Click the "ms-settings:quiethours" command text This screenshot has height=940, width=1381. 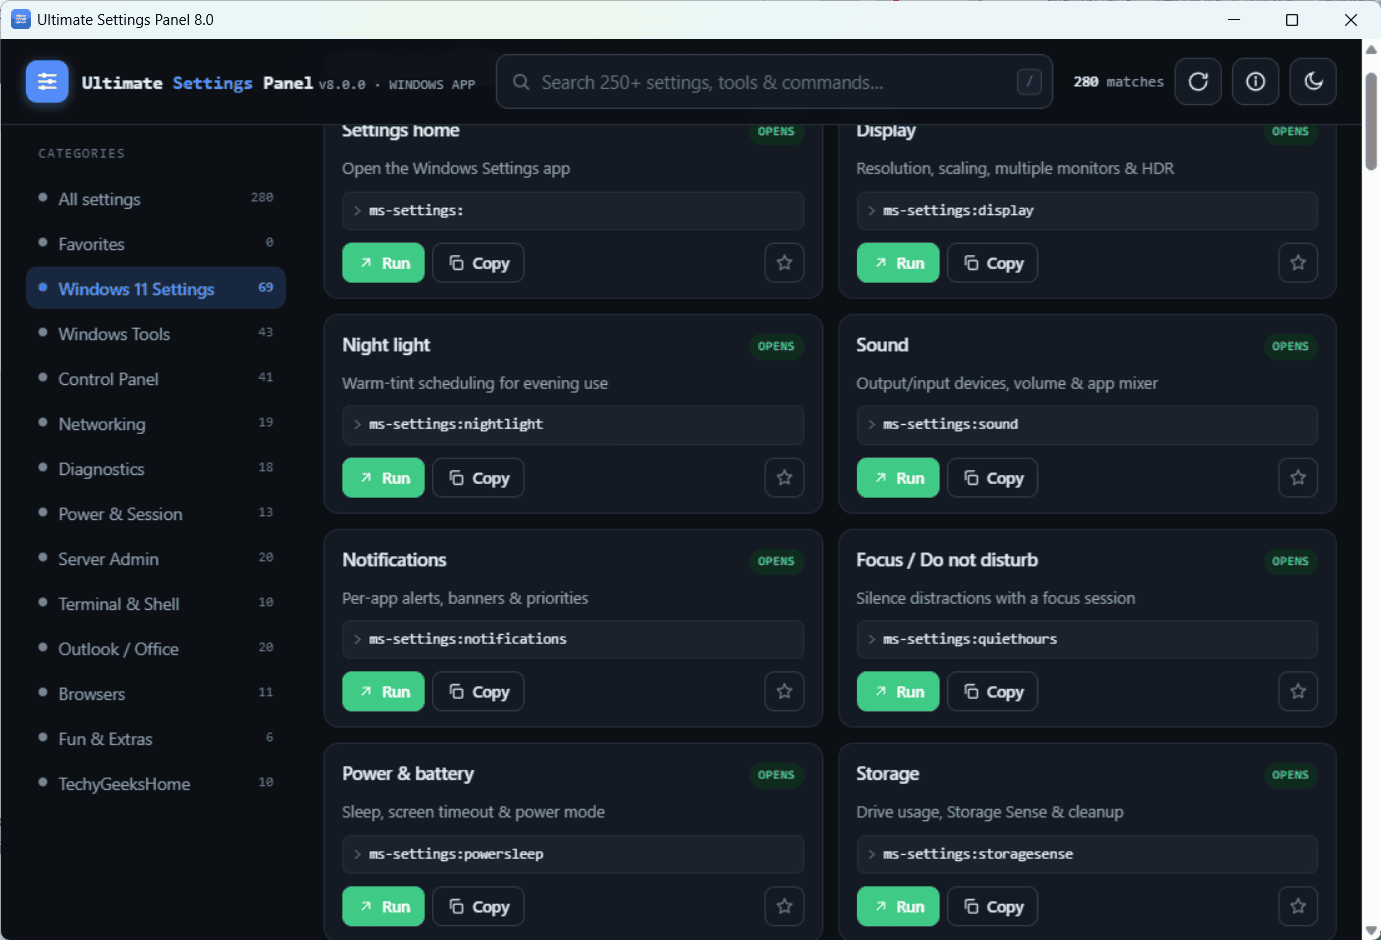point(970,639)
